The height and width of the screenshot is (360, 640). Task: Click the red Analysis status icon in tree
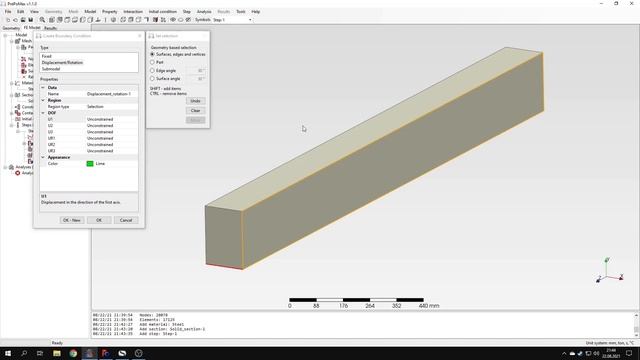click(18, 173)
